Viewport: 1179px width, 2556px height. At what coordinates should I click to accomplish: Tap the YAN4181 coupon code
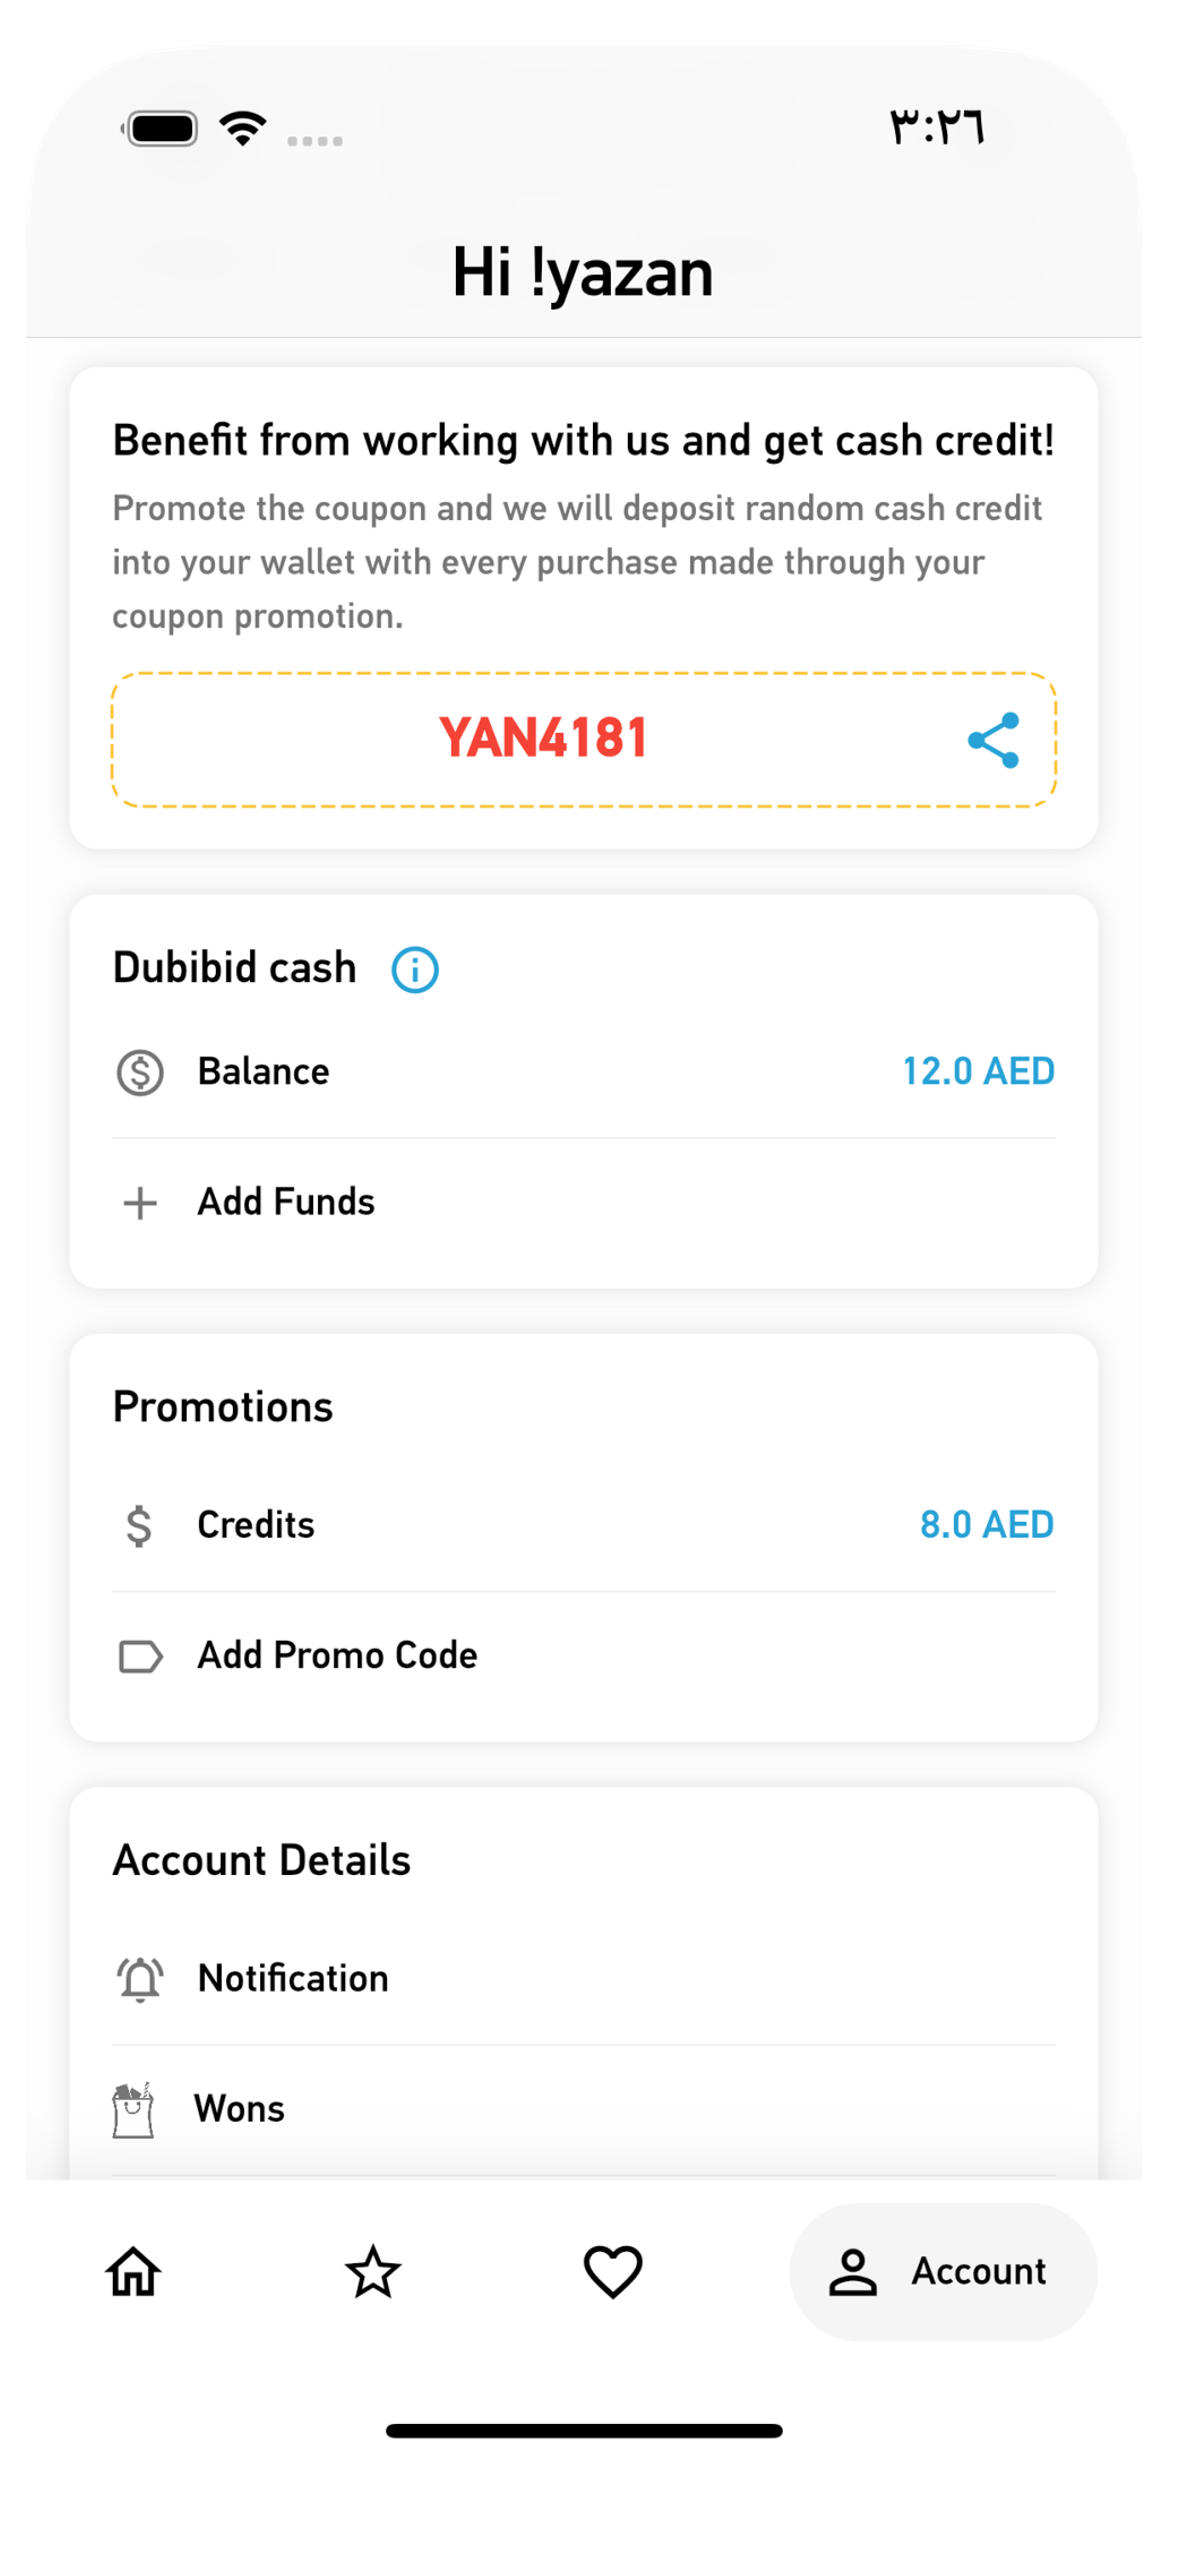543,738
